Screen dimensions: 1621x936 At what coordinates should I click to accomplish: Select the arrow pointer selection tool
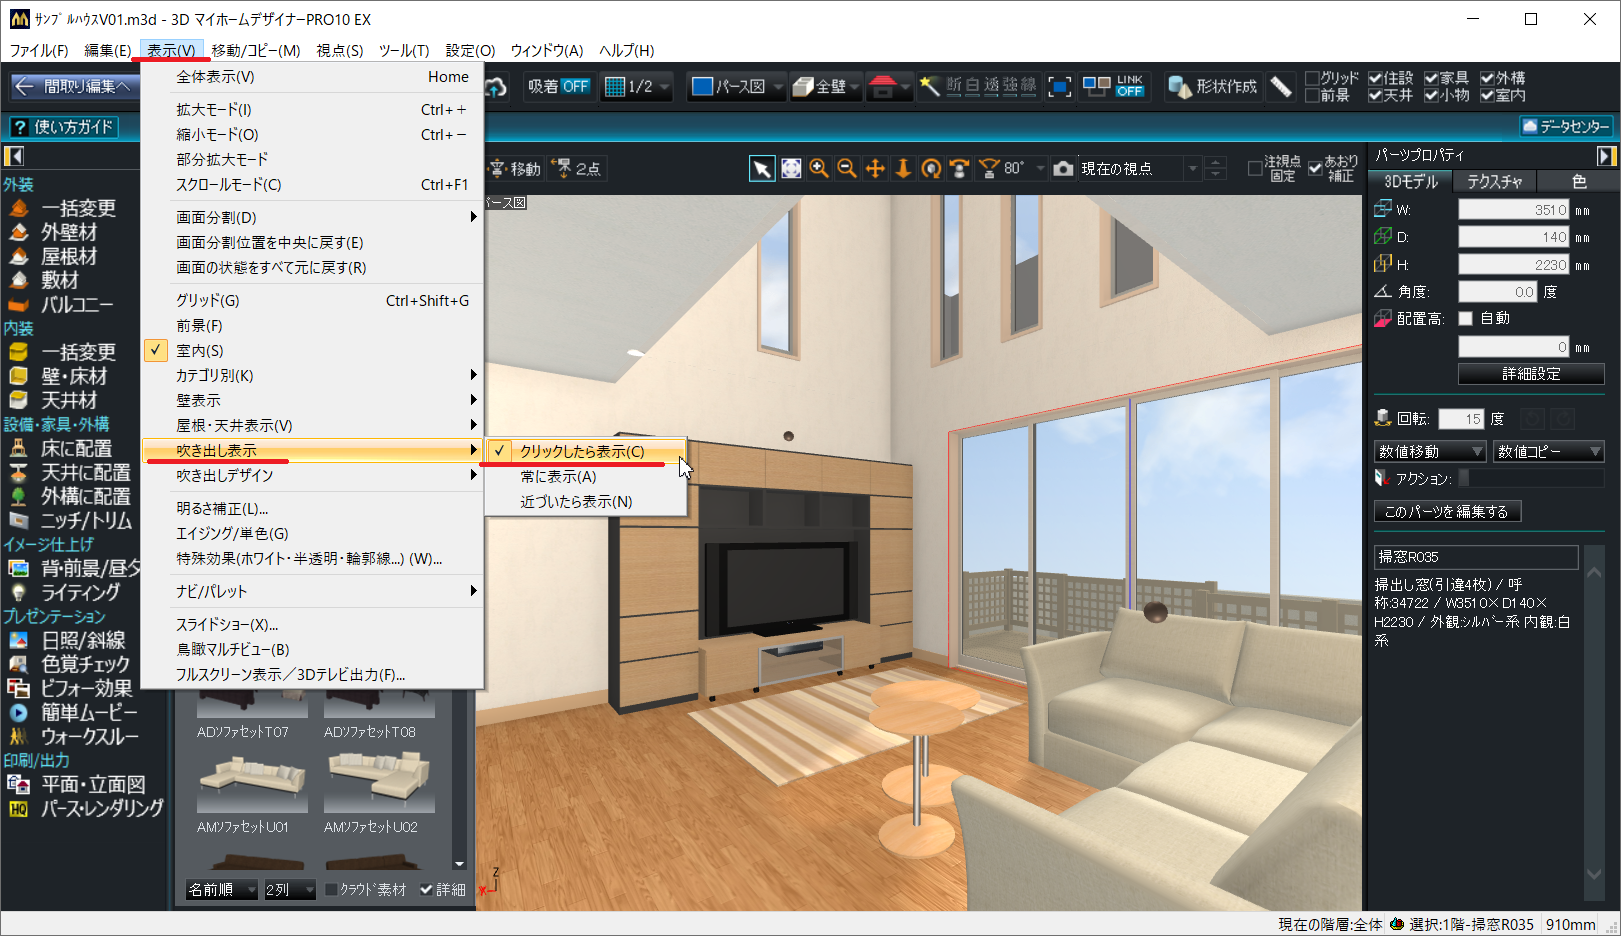tap(762, 169)
